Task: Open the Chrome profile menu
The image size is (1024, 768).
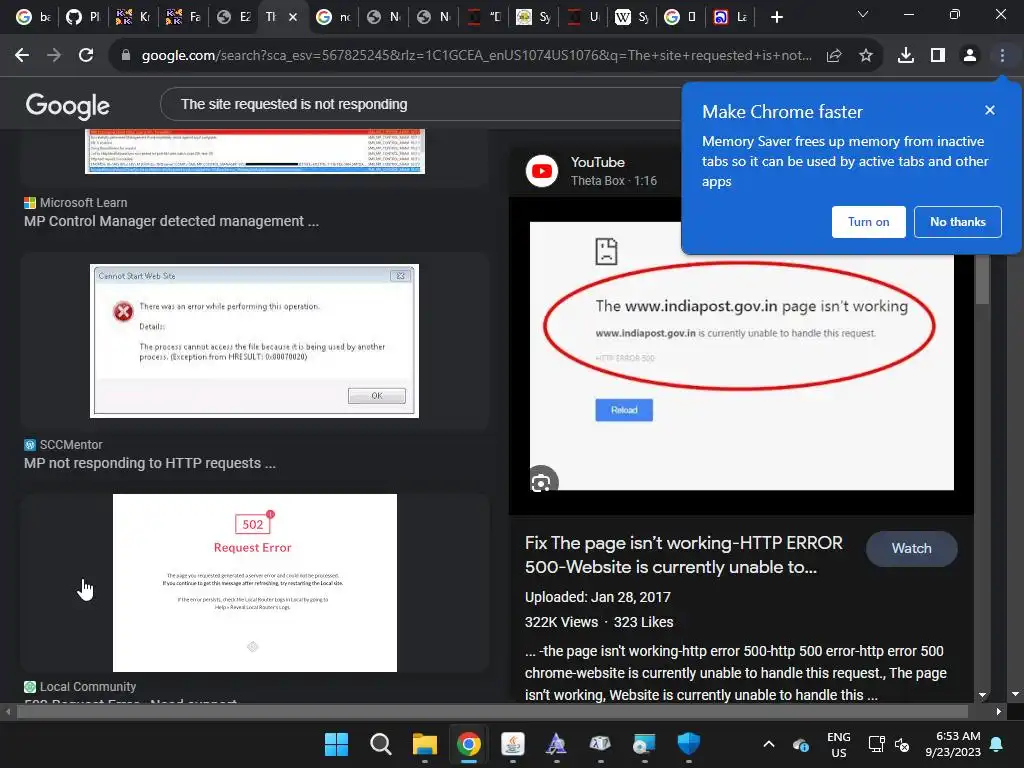Action: pos(970,56)
